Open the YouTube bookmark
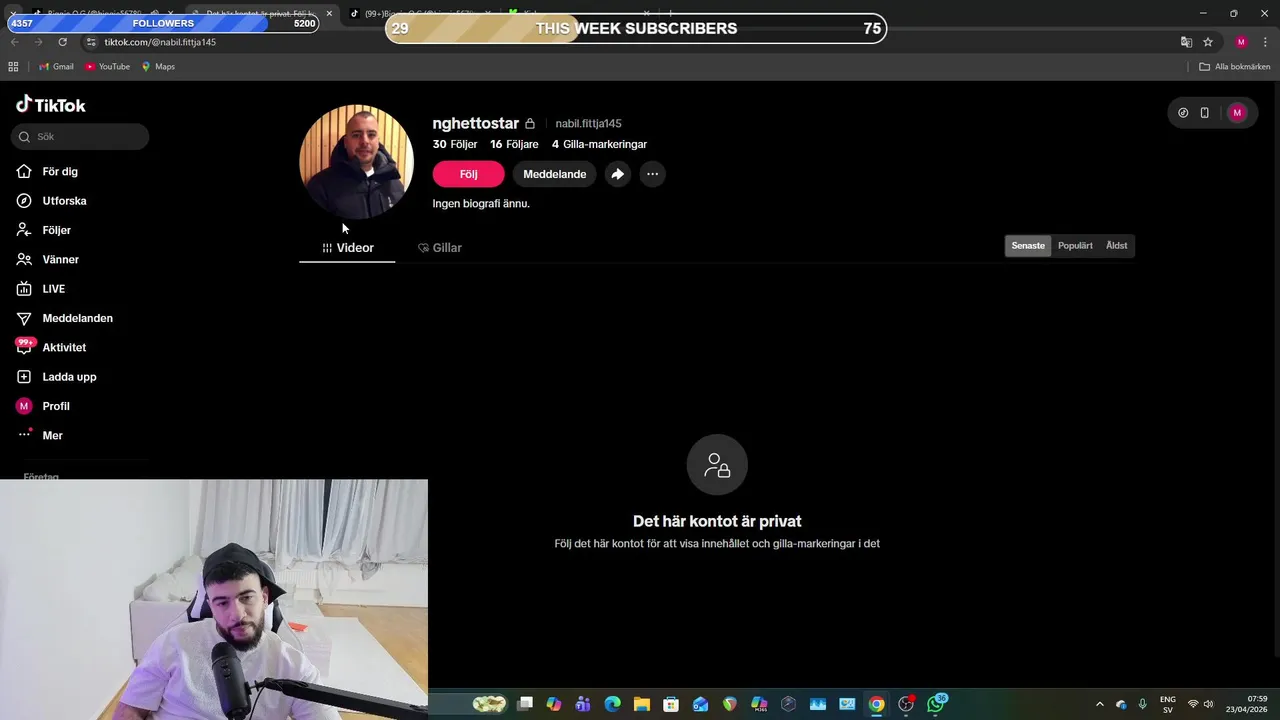 coord(107,67)
